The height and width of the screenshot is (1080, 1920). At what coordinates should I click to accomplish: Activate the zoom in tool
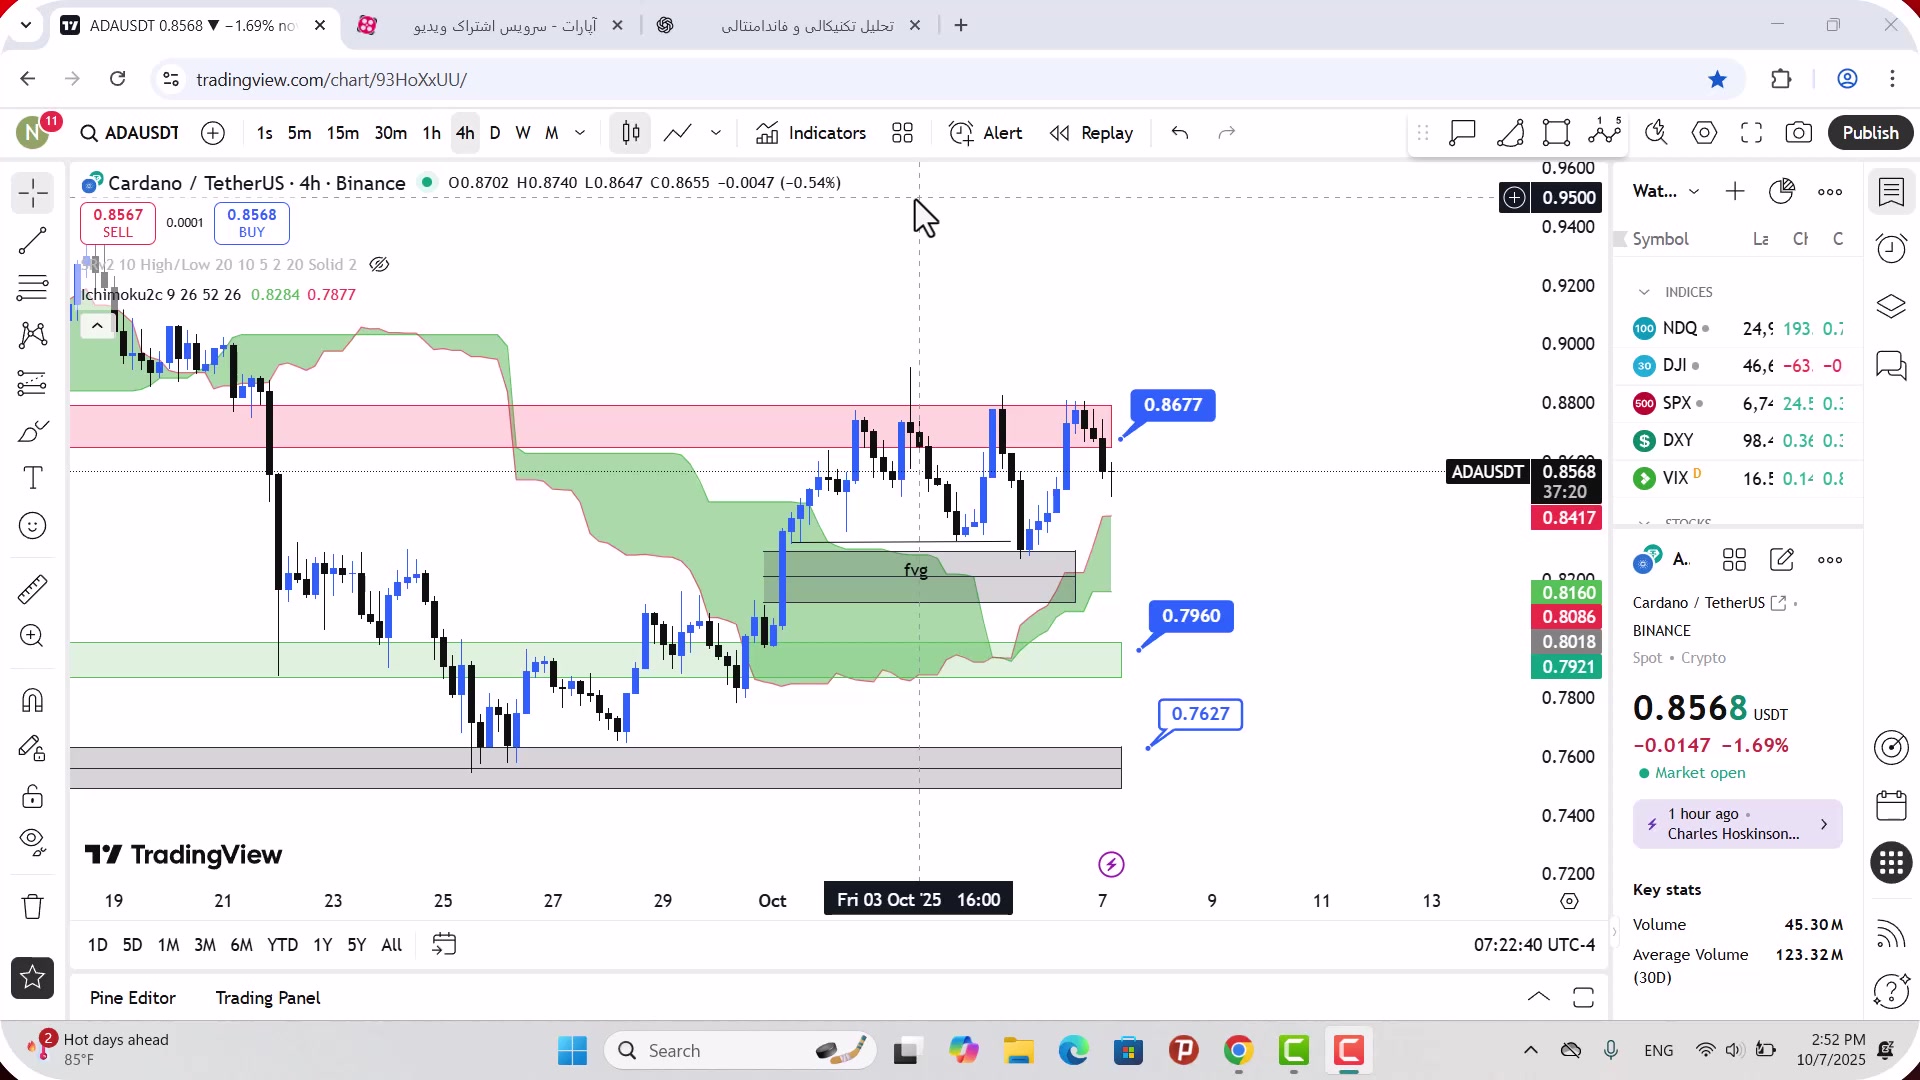click(33, 637)
